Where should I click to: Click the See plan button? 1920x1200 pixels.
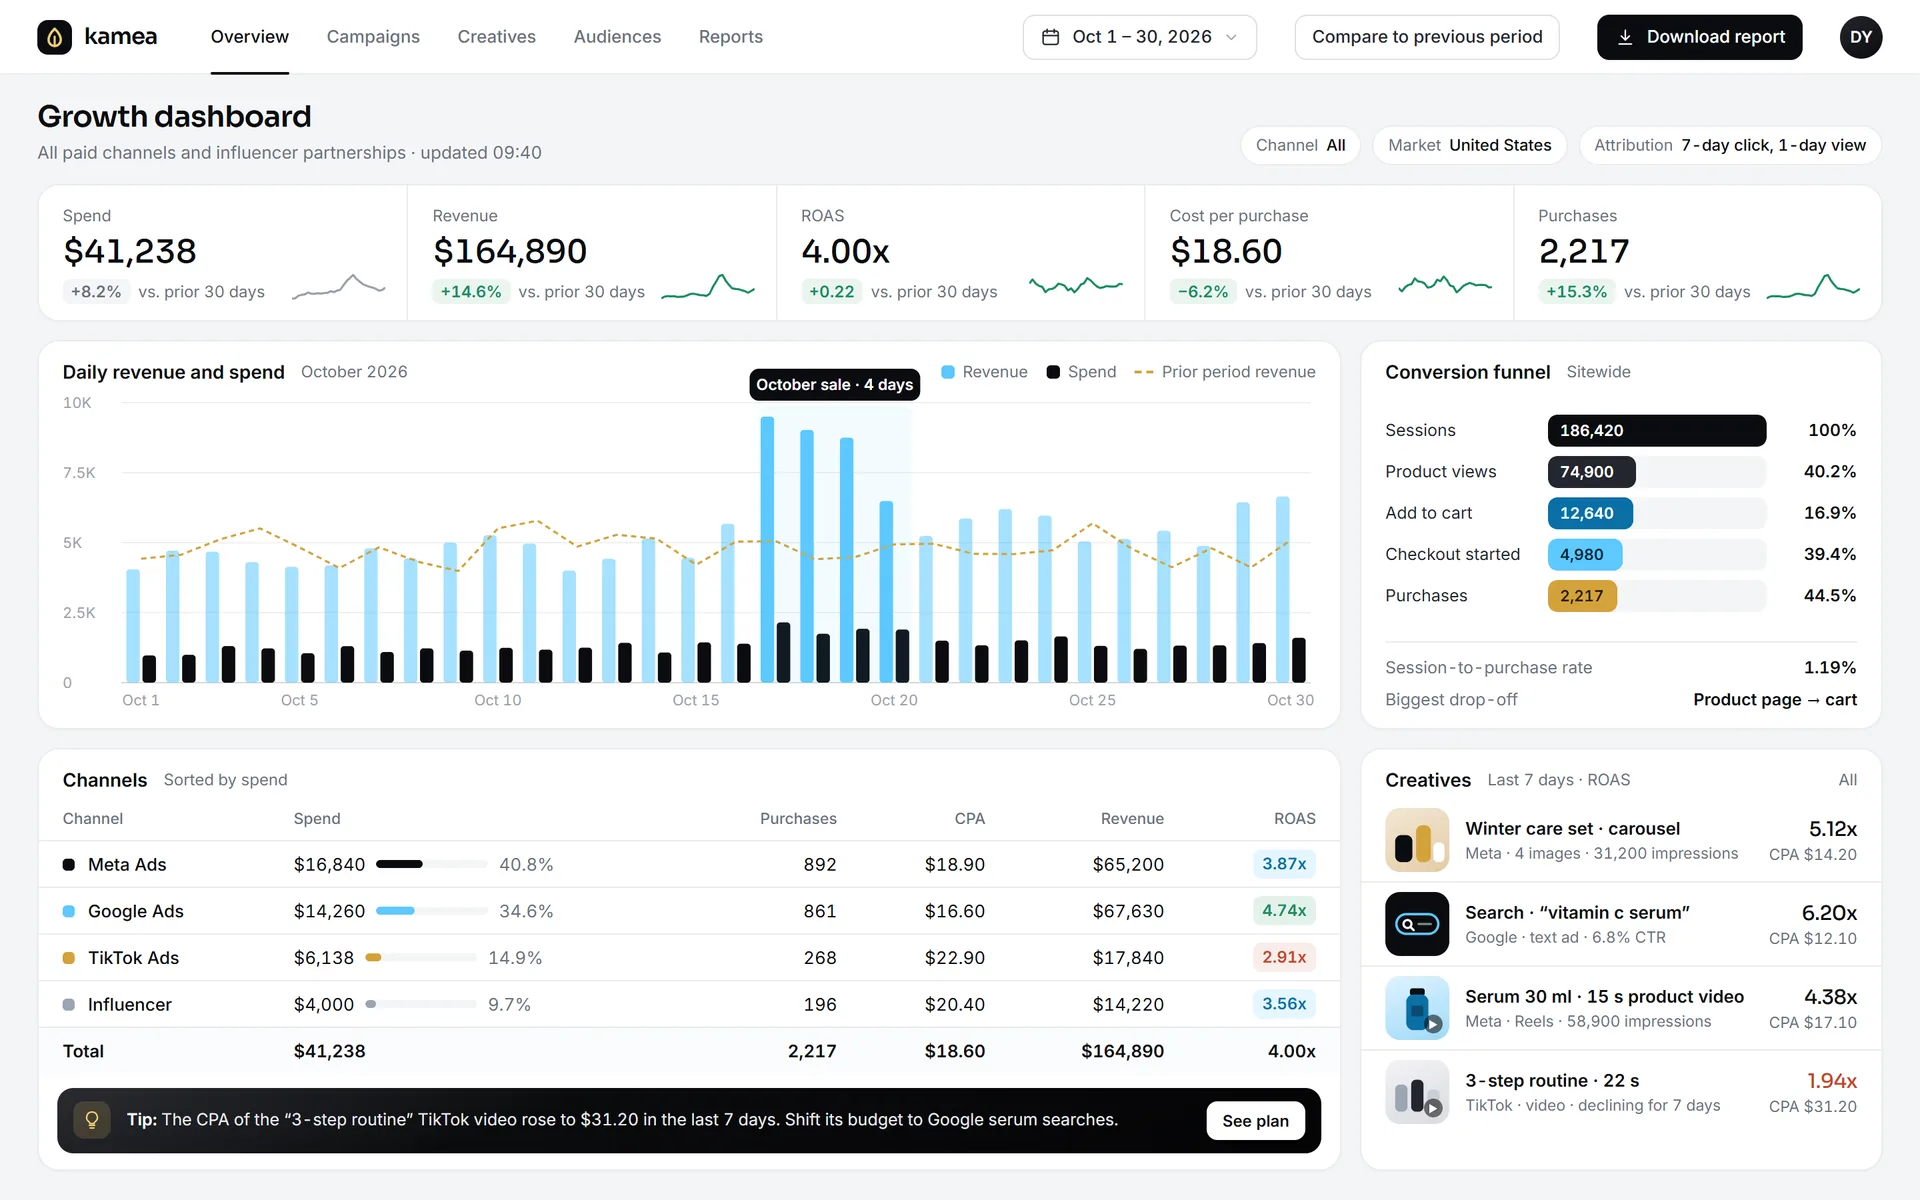pos(1255,1121)
